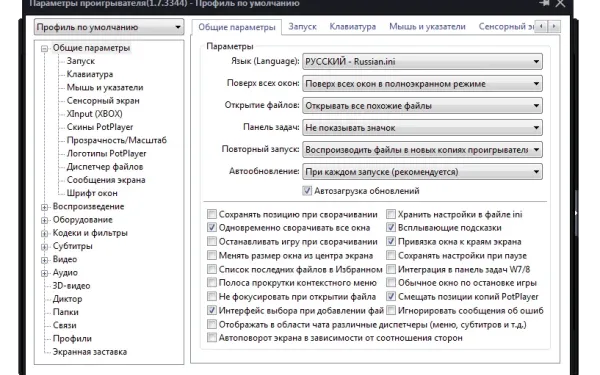Open the 'Открытие файлов' dropdown
The image size is (600, 375).
coord(422,106)
